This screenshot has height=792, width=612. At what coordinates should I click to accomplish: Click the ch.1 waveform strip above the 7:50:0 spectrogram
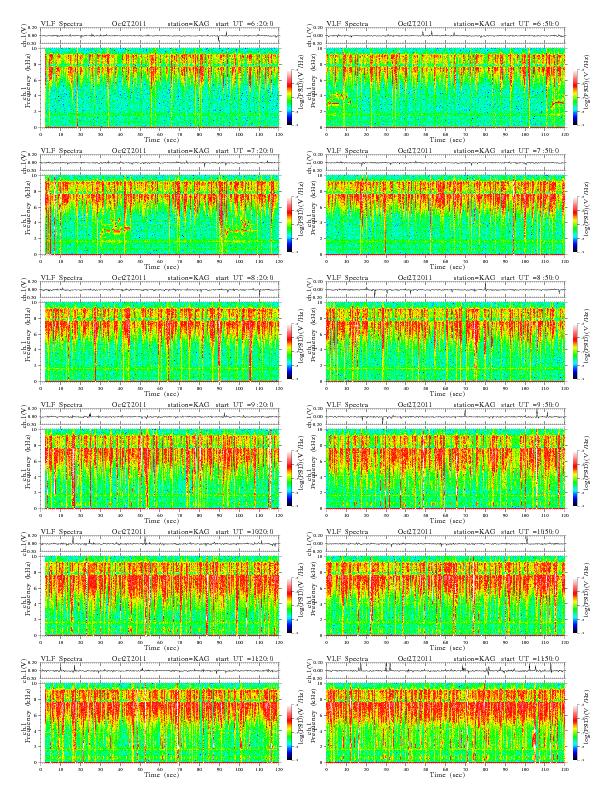(445, 163)
